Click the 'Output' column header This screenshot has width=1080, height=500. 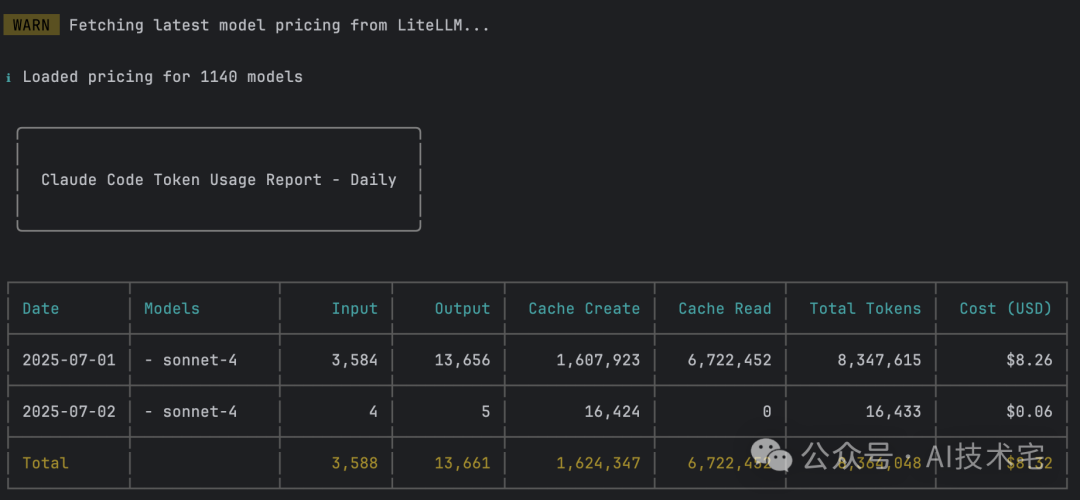pyautogui.click(x=462, y=309)
